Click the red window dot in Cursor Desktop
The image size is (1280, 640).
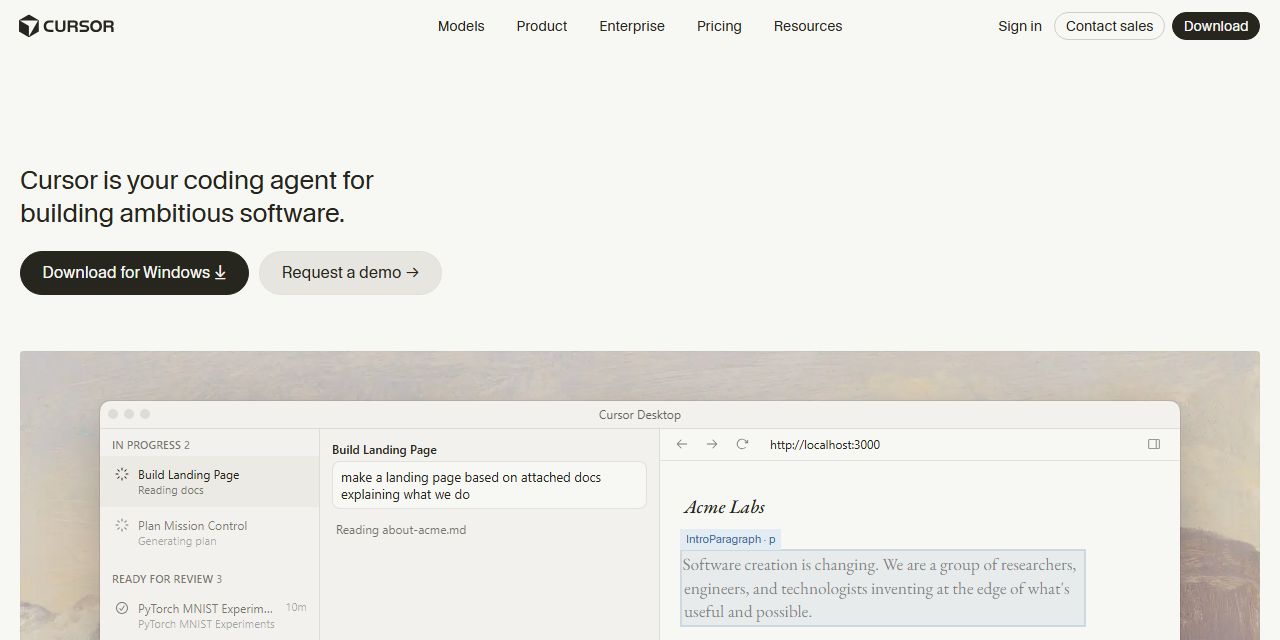pos(113,414)
